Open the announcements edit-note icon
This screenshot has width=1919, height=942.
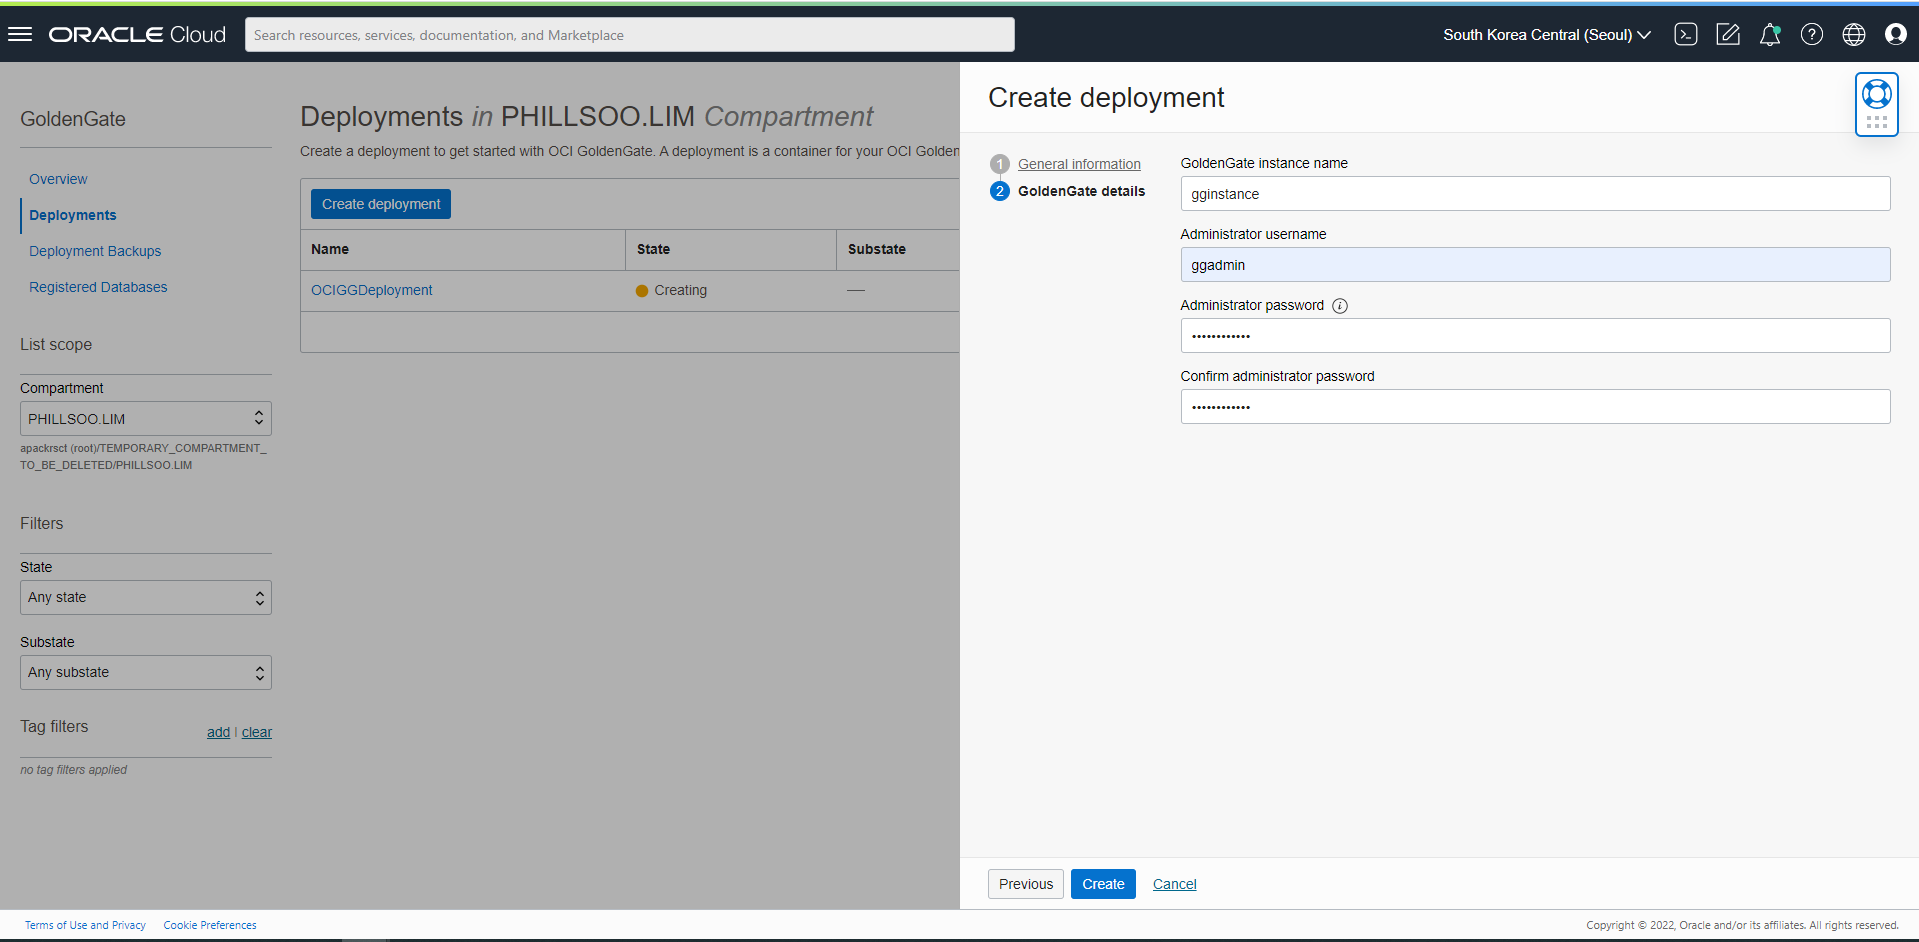1728,34
